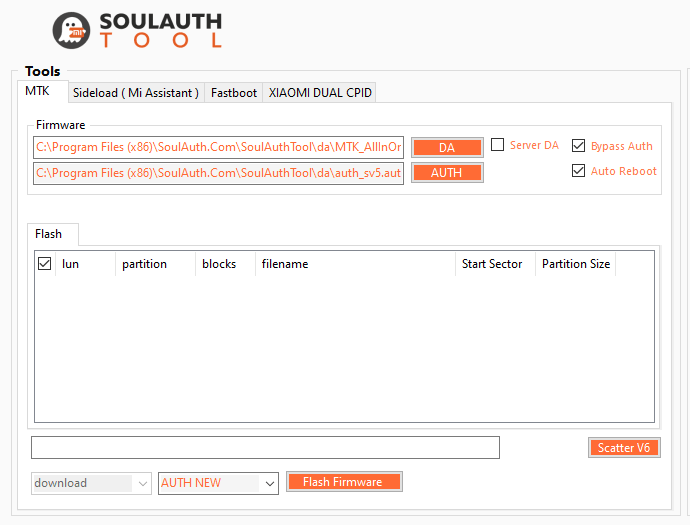Toggle the select-all checkbox in table header
The height and width of the screenshot is (525, 690).
tap(44, 264)
